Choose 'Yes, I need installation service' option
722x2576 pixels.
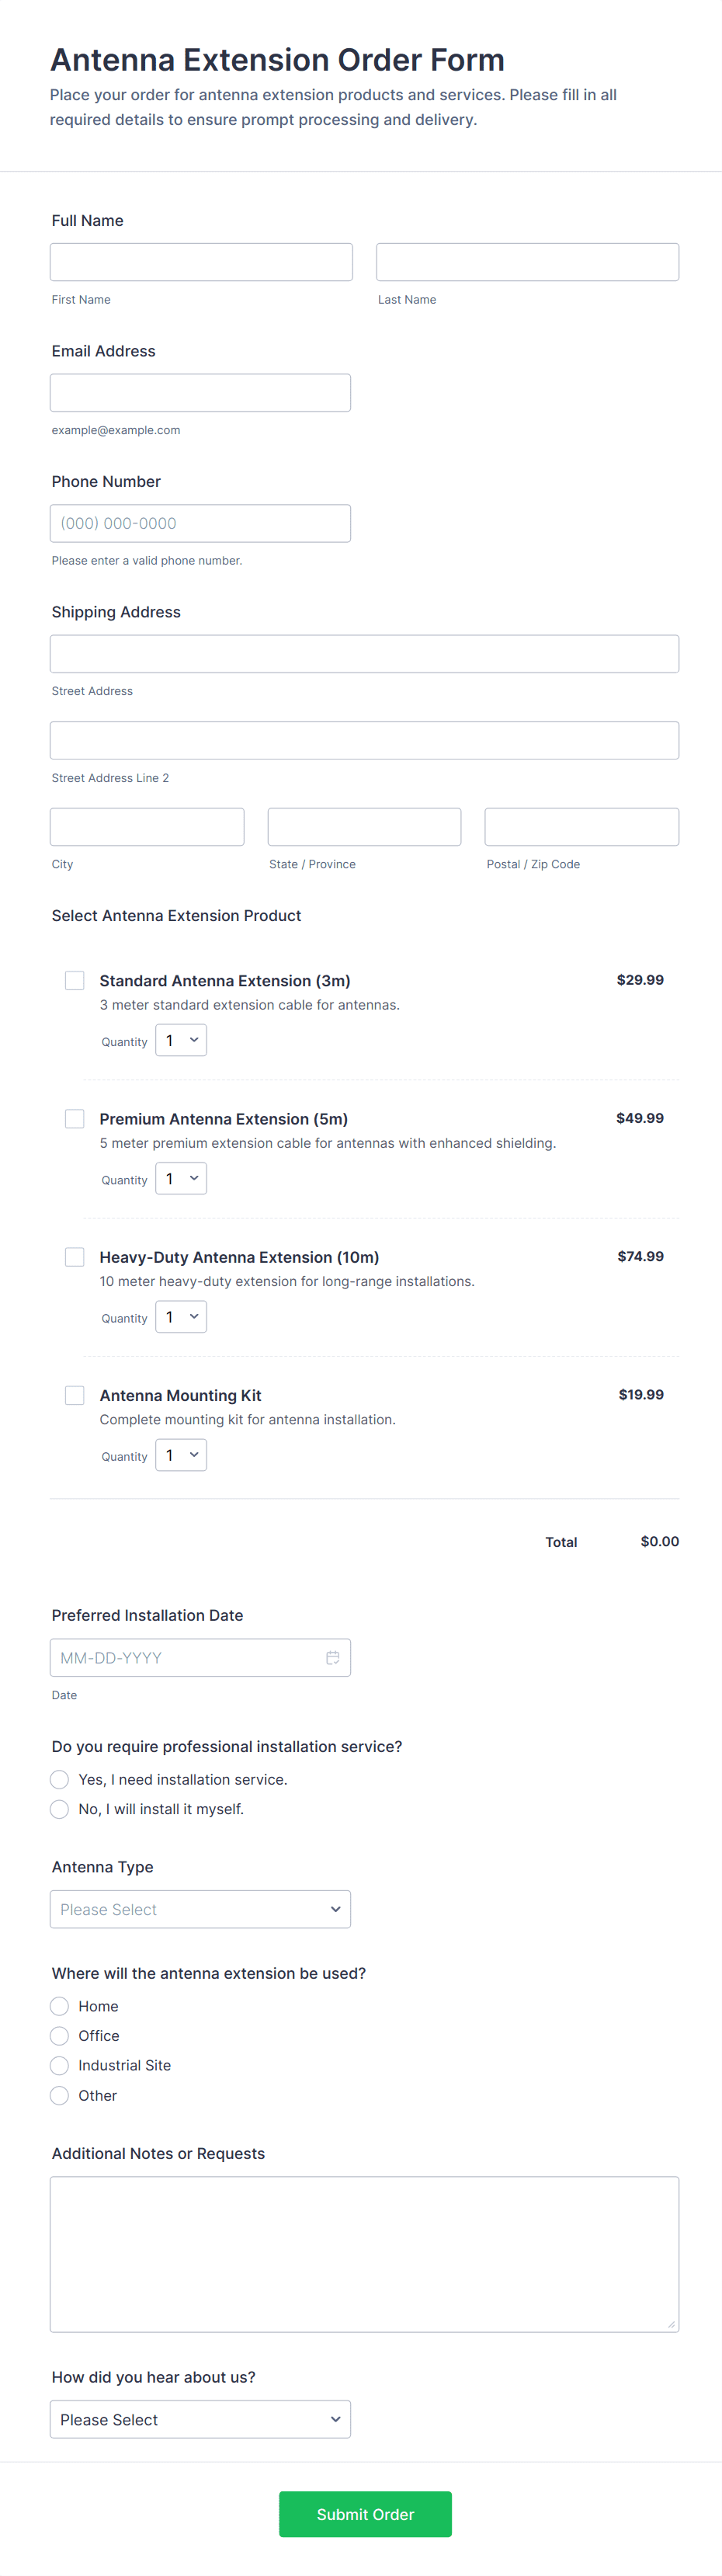(60, 1780)
